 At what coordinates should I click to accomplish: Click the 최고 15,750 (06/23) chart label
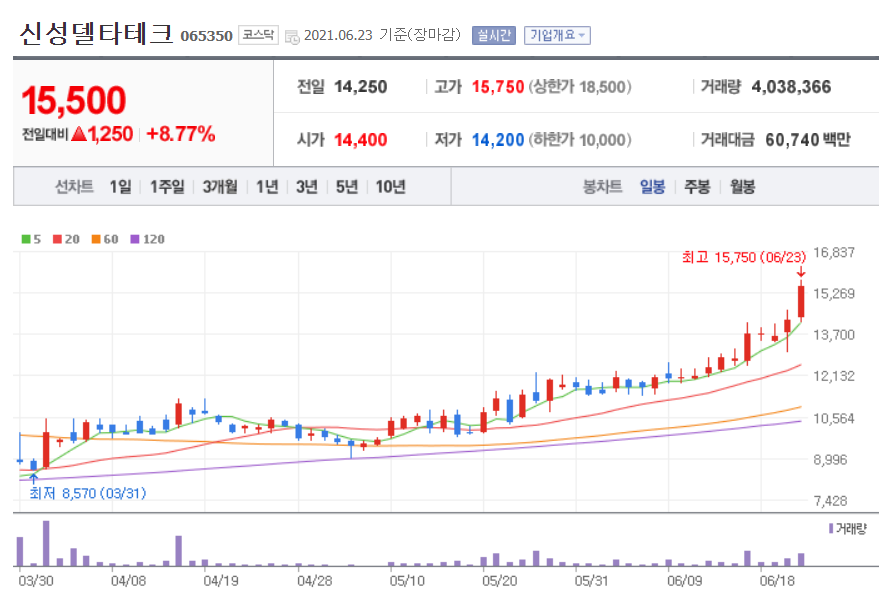pyautogui.click(x=744, y=257)
